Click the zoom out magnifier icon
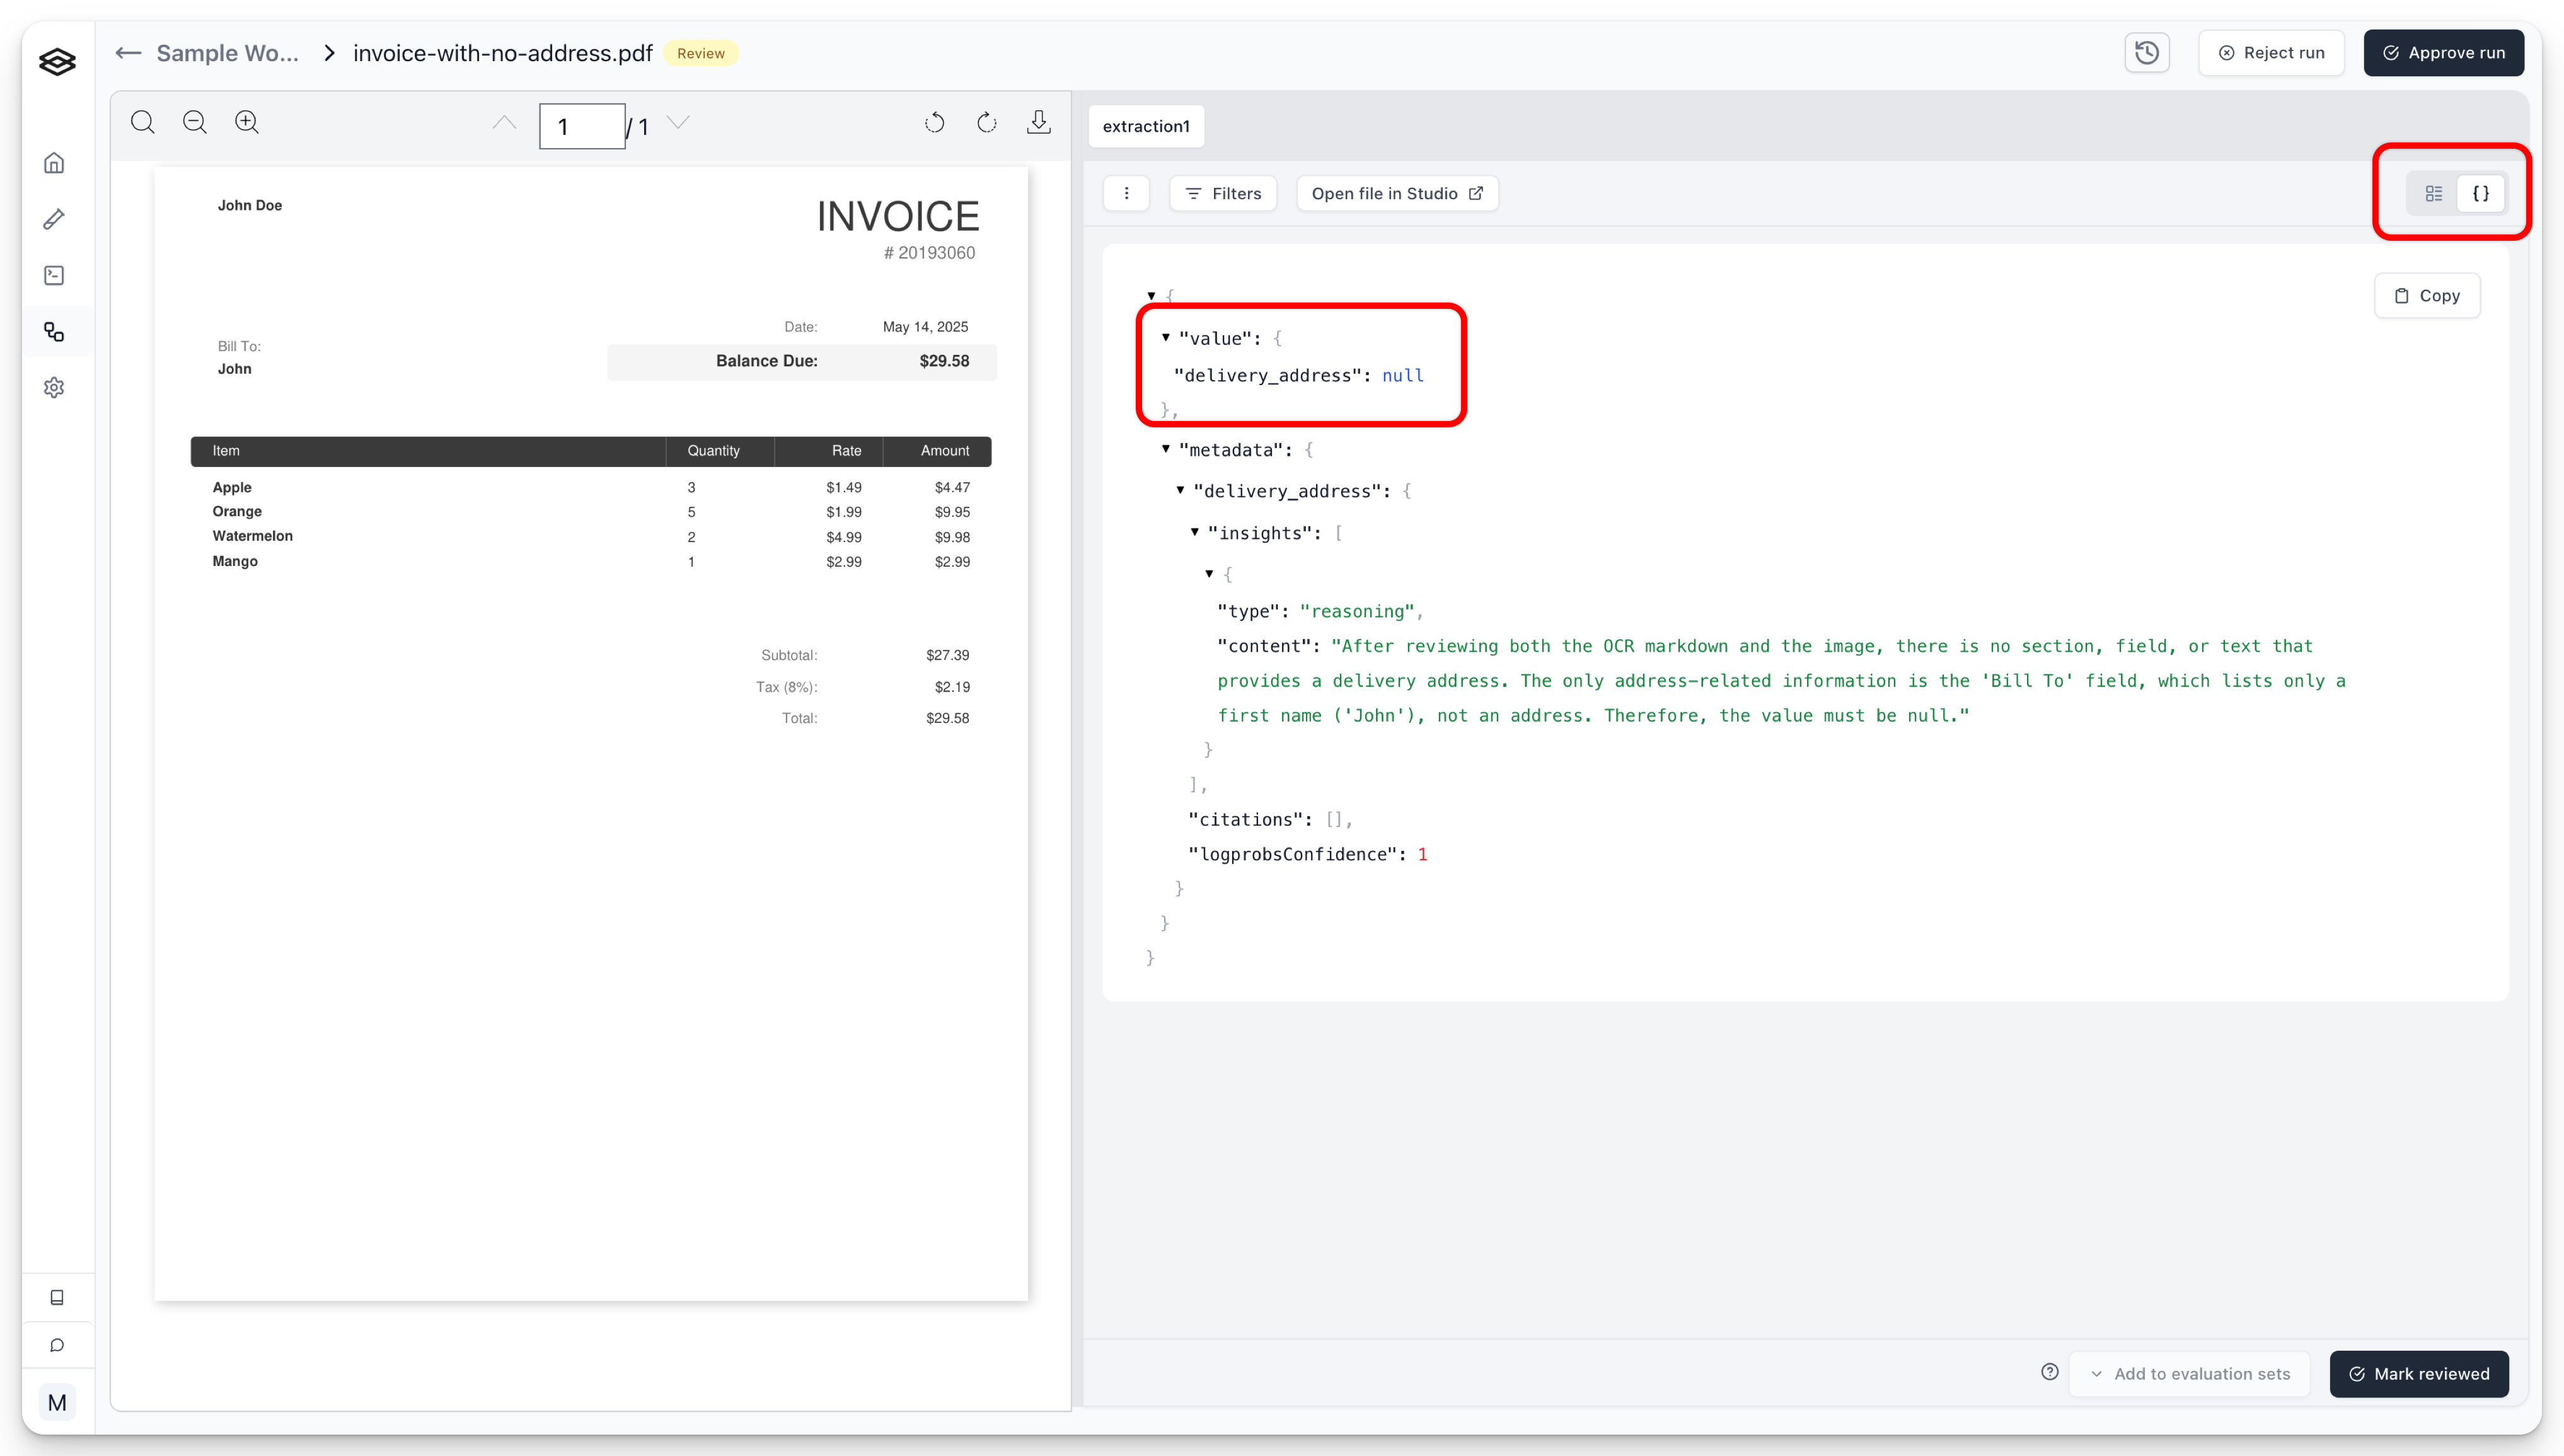 pos(195,122)
